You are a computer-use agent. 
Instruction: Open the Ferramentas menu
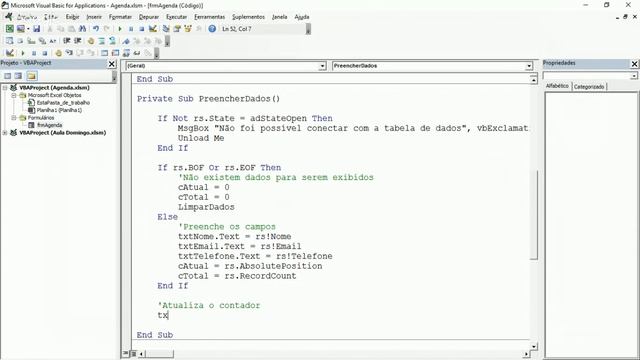[x=209, y=17]
